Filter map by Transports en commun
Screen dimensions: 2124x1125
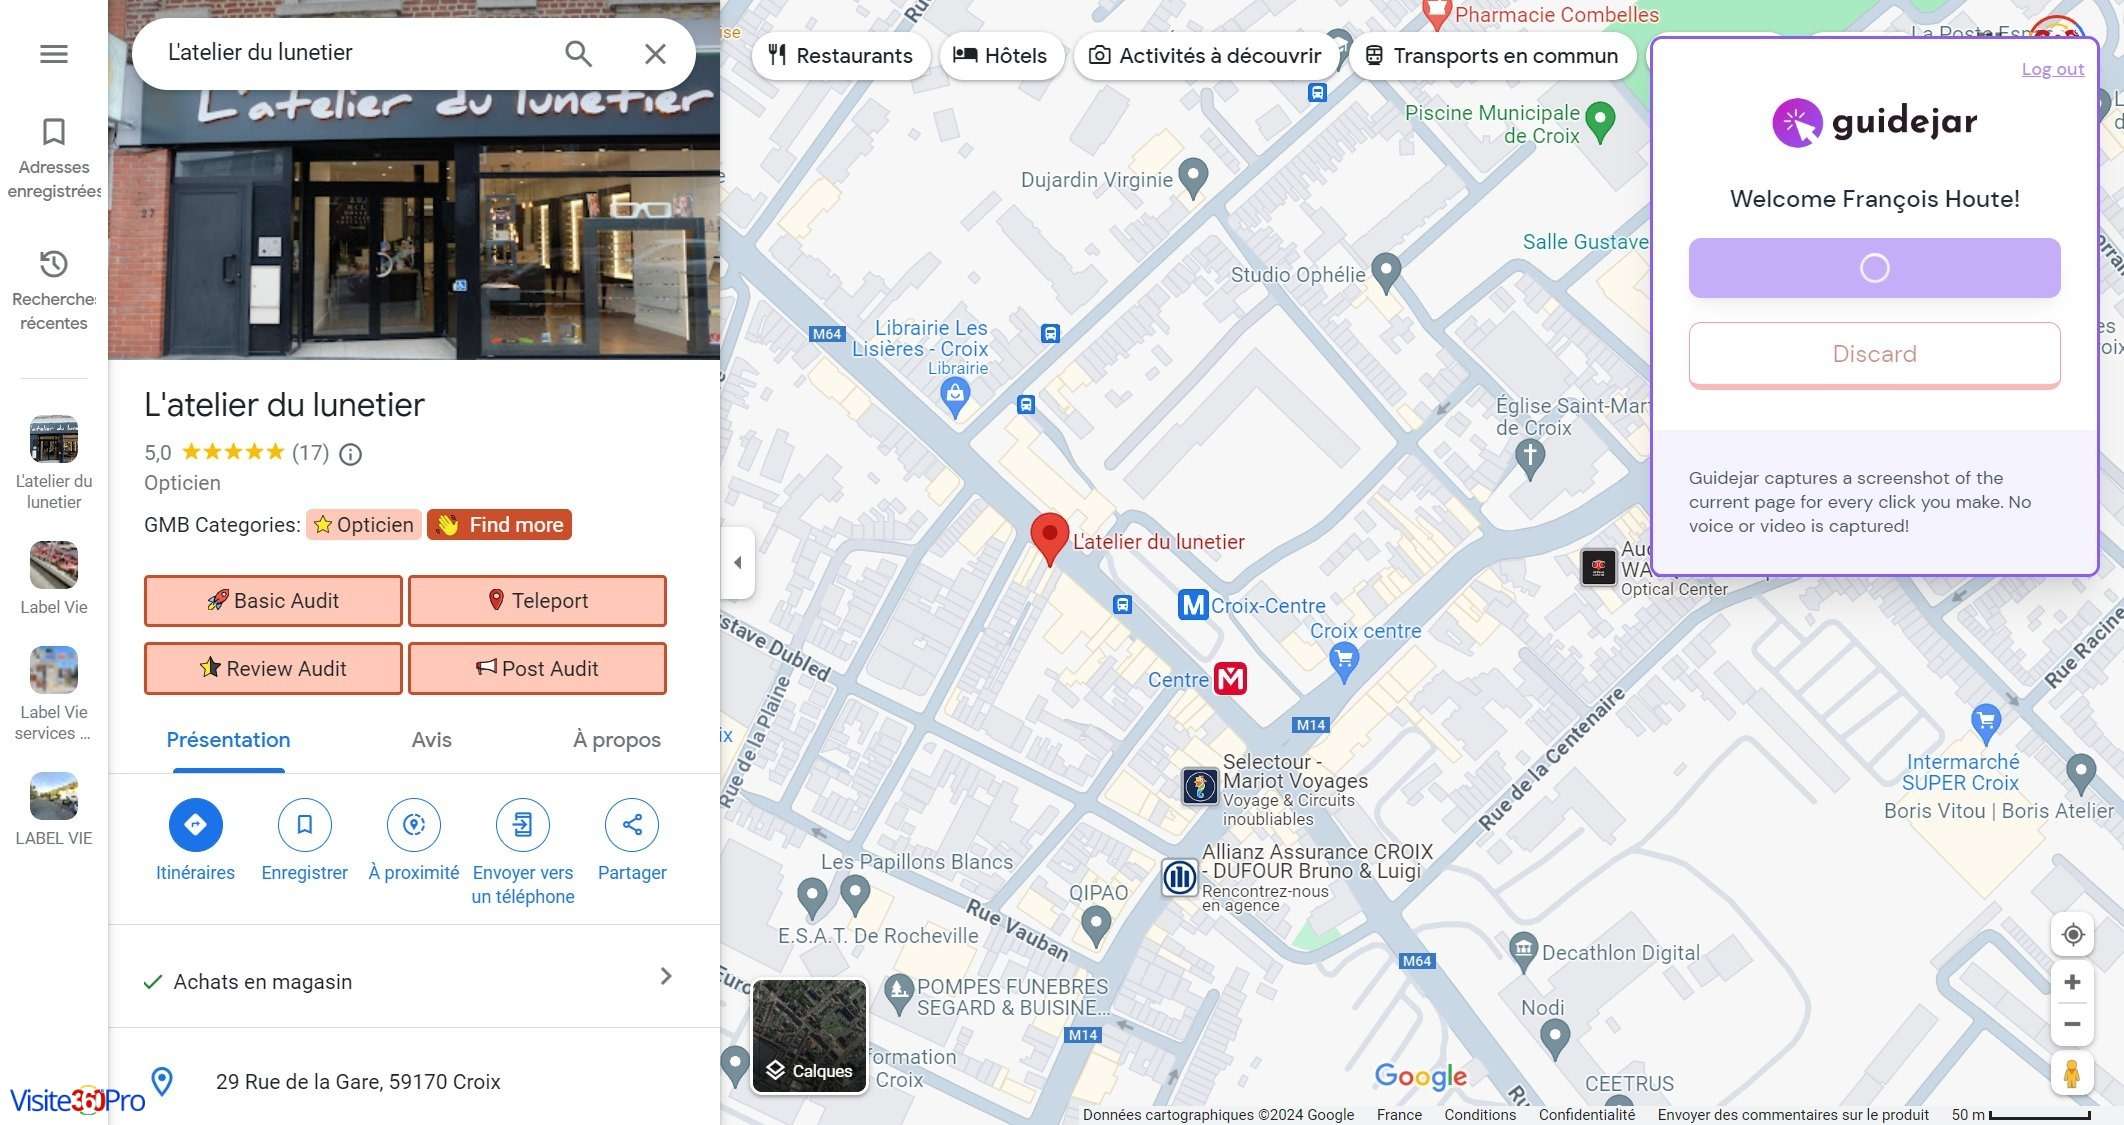[1492, 56]
